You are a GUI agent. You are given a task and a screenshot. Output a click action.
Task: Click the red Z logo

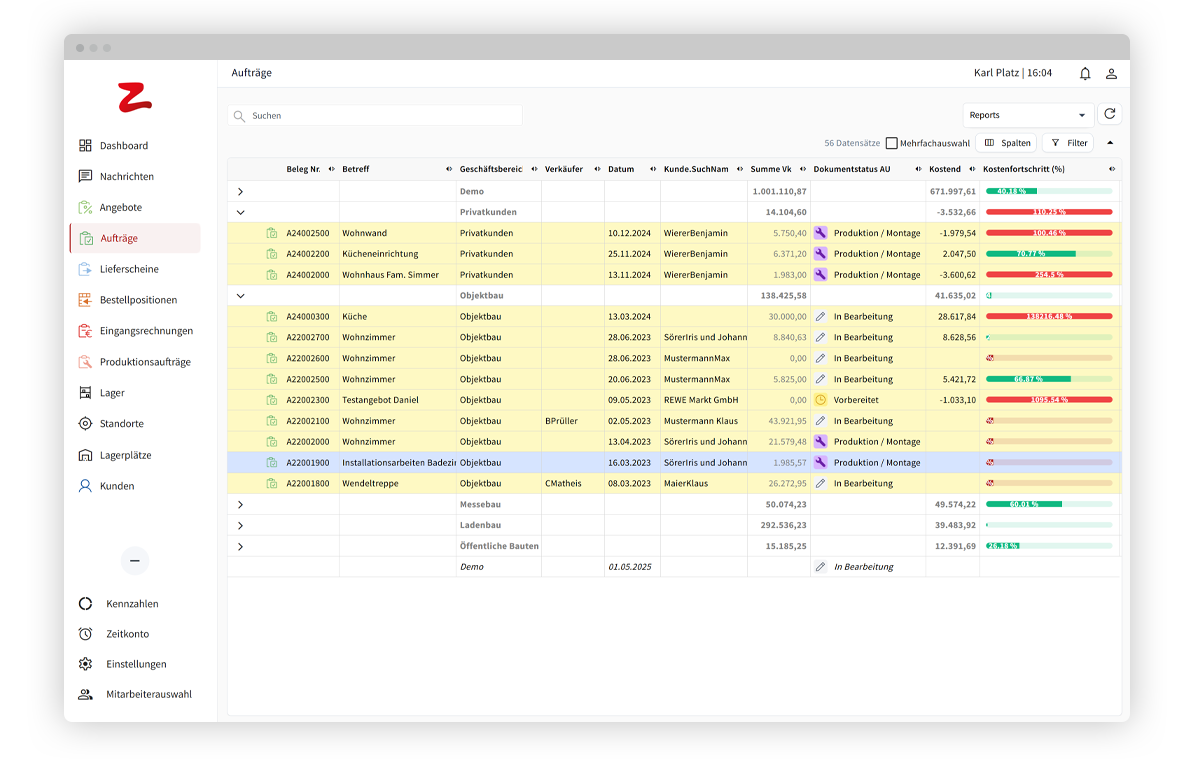(x=135, y=98)
